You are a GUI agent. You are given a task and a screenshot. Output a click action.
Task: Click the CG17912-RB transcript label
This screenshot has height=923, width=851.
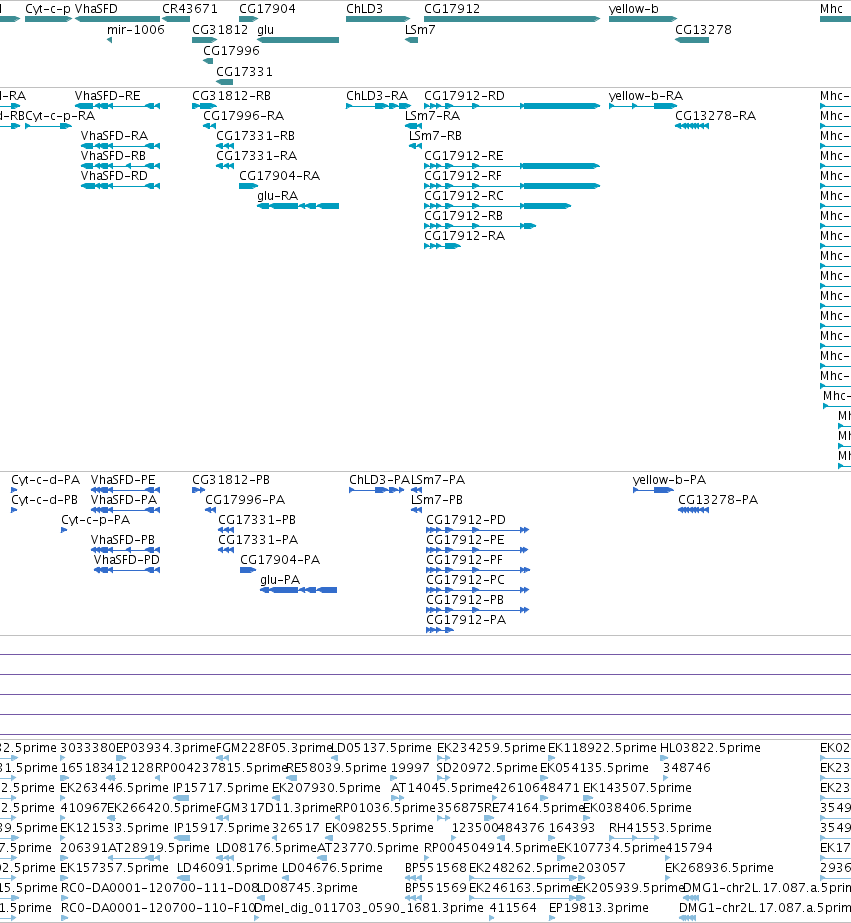click(464, 216)
